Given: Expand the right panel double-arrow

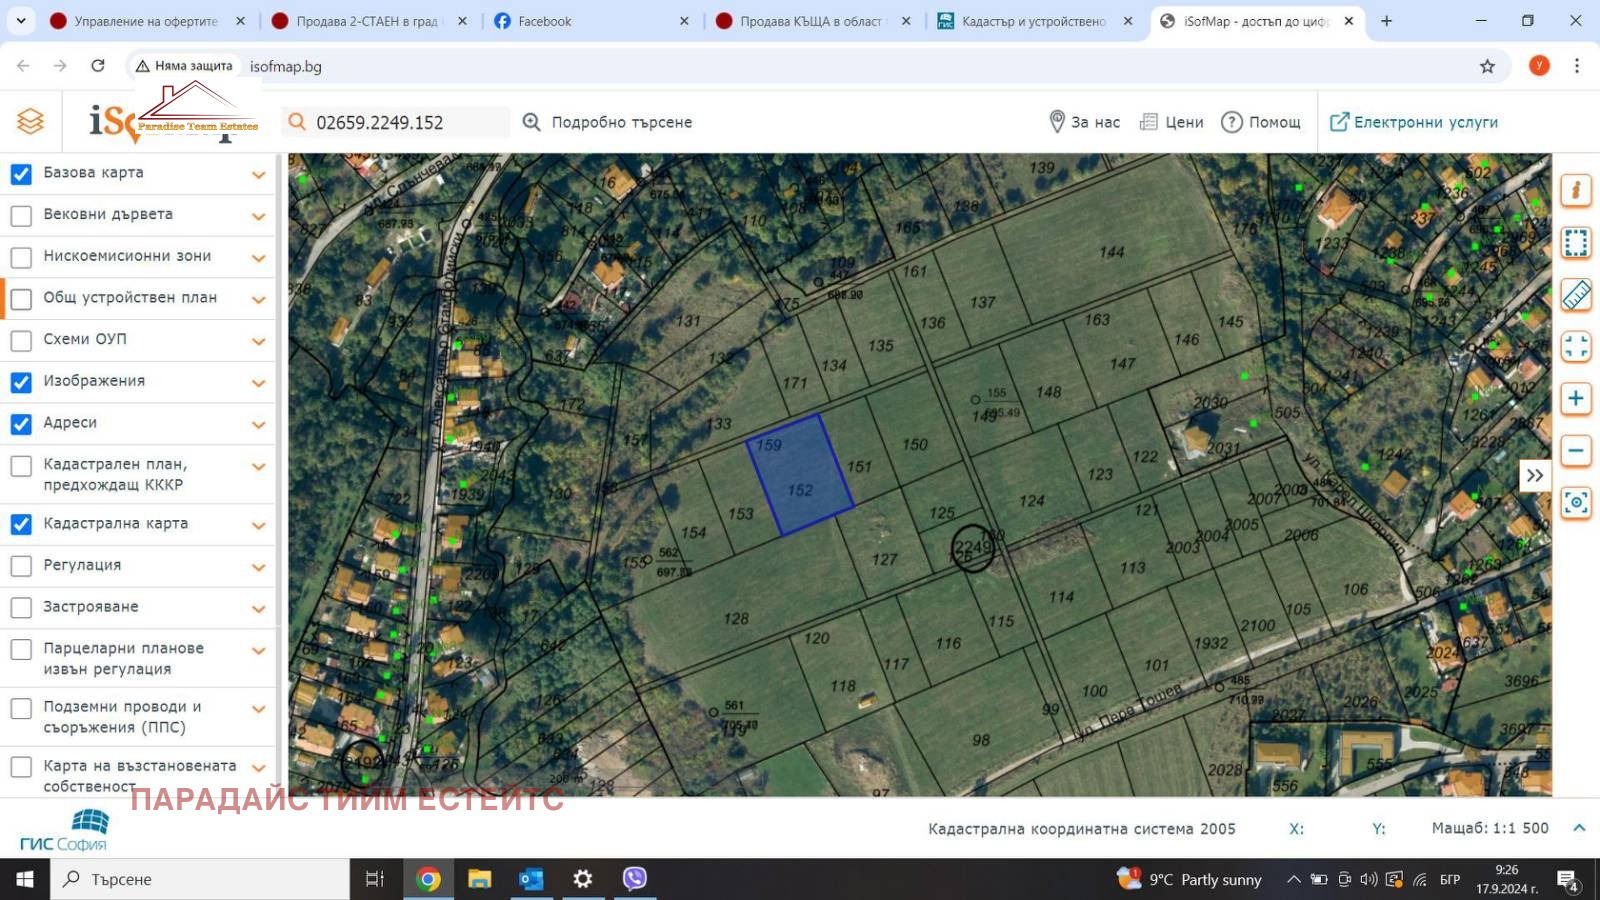Looking at the screenshot, I should tap(1534, 476).
